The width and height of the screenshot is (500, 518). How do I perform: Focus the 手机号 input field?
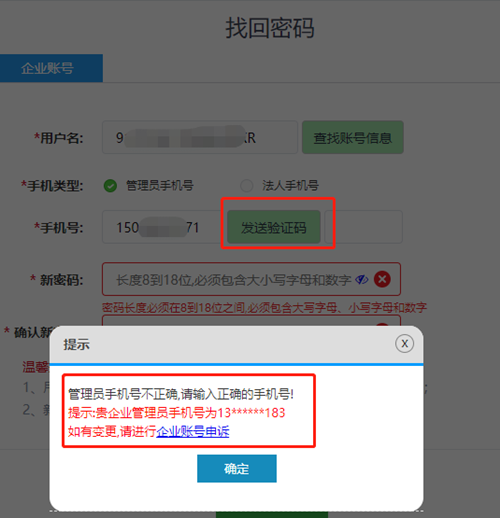[163, 227]
